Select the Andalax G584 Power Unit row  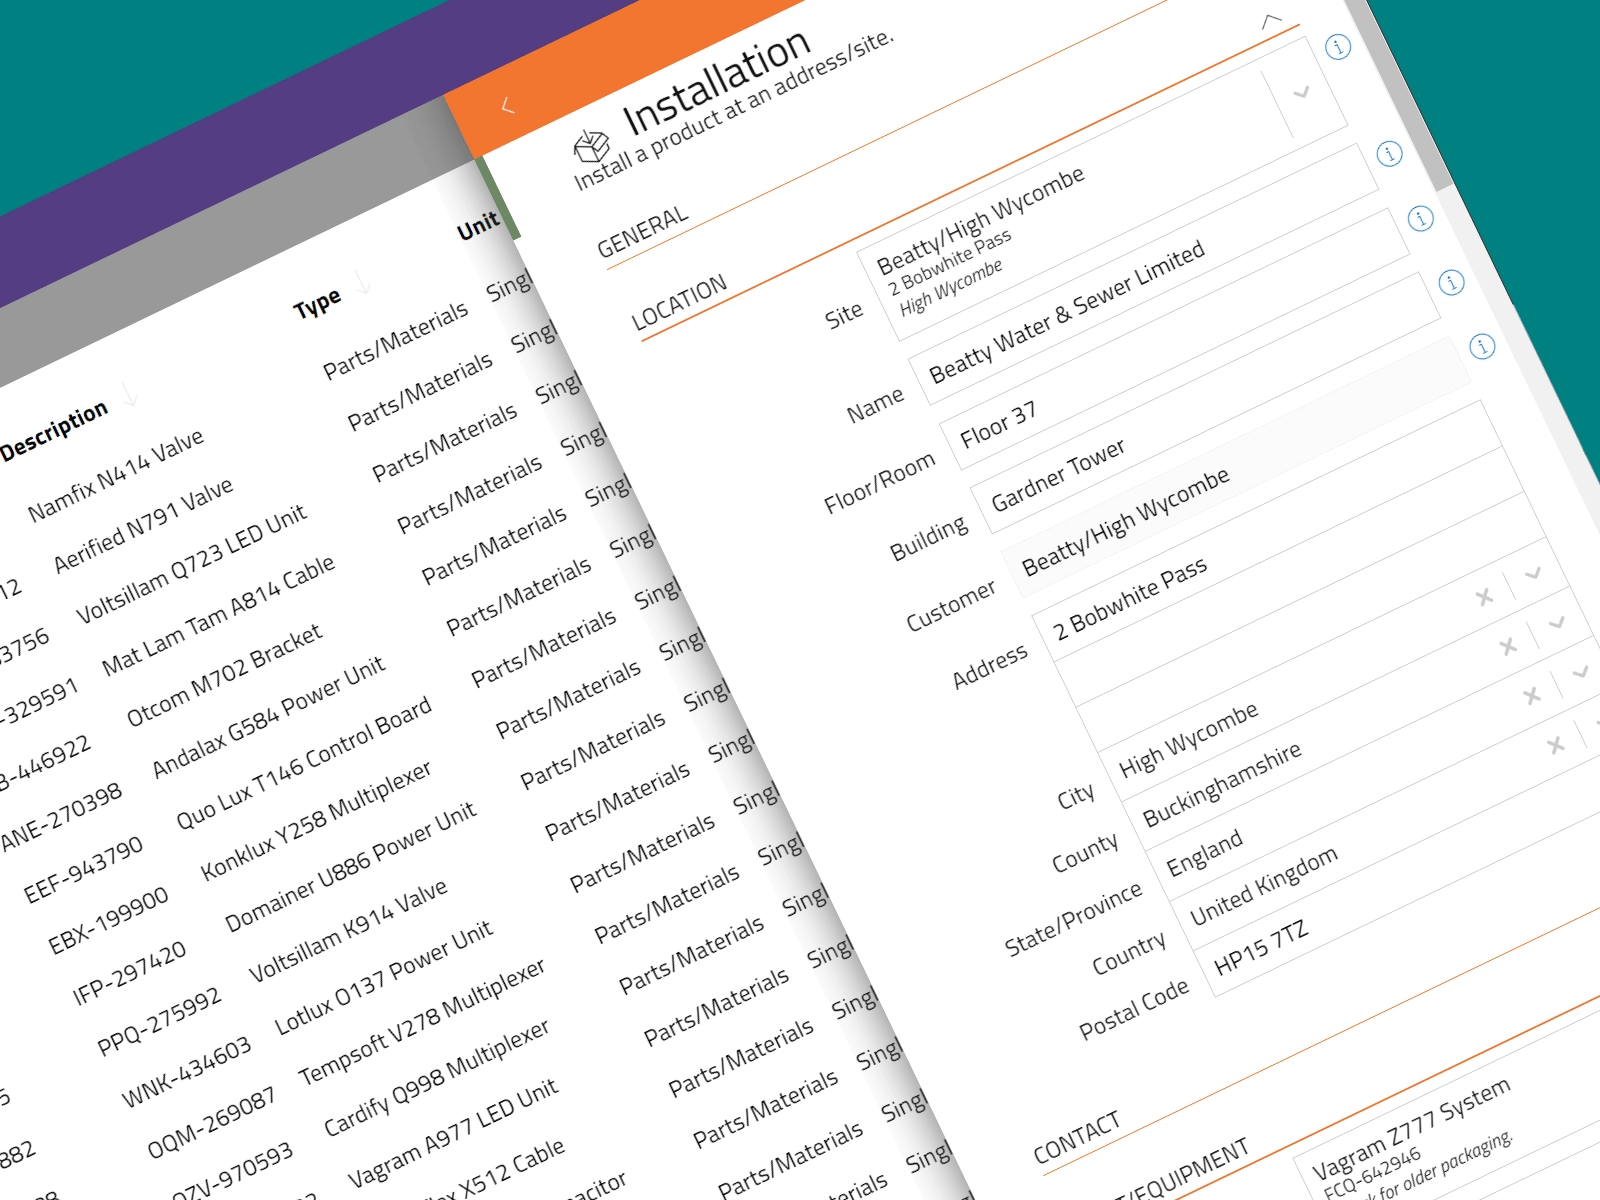pos(268,717)
